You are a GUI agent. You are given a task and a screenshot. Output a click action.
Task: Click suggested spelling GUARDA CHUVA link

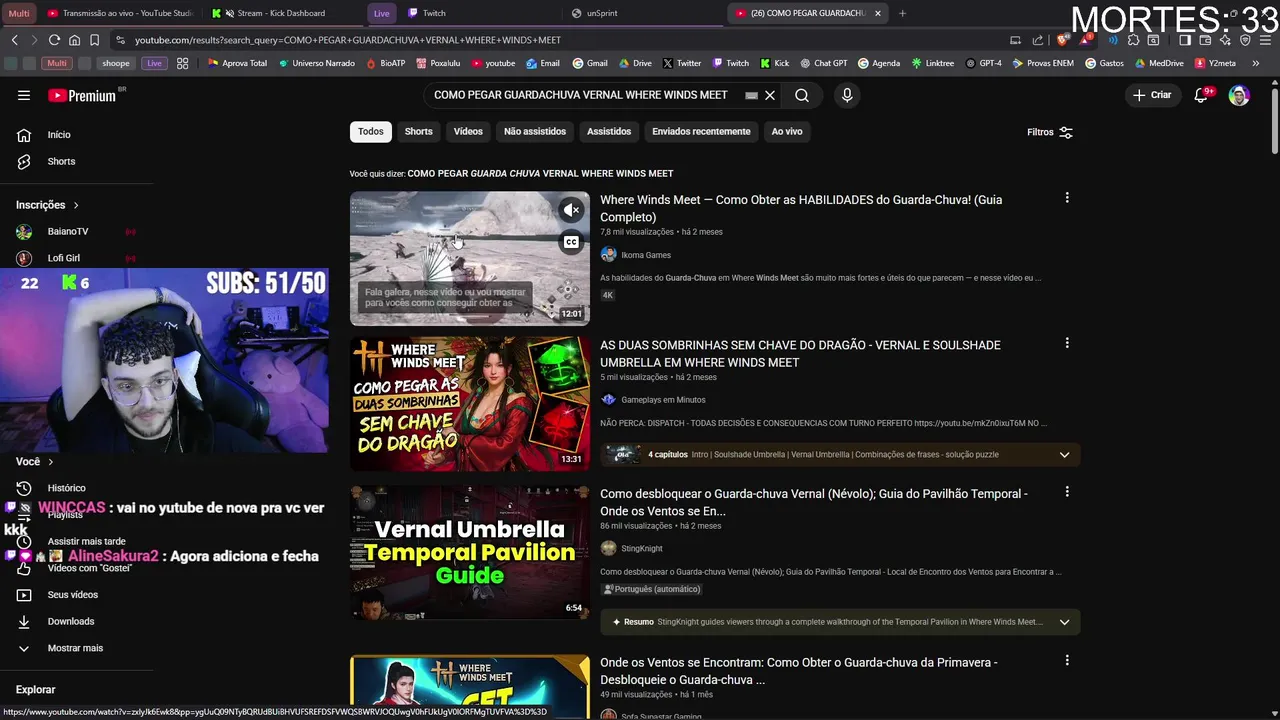(540, 173)
